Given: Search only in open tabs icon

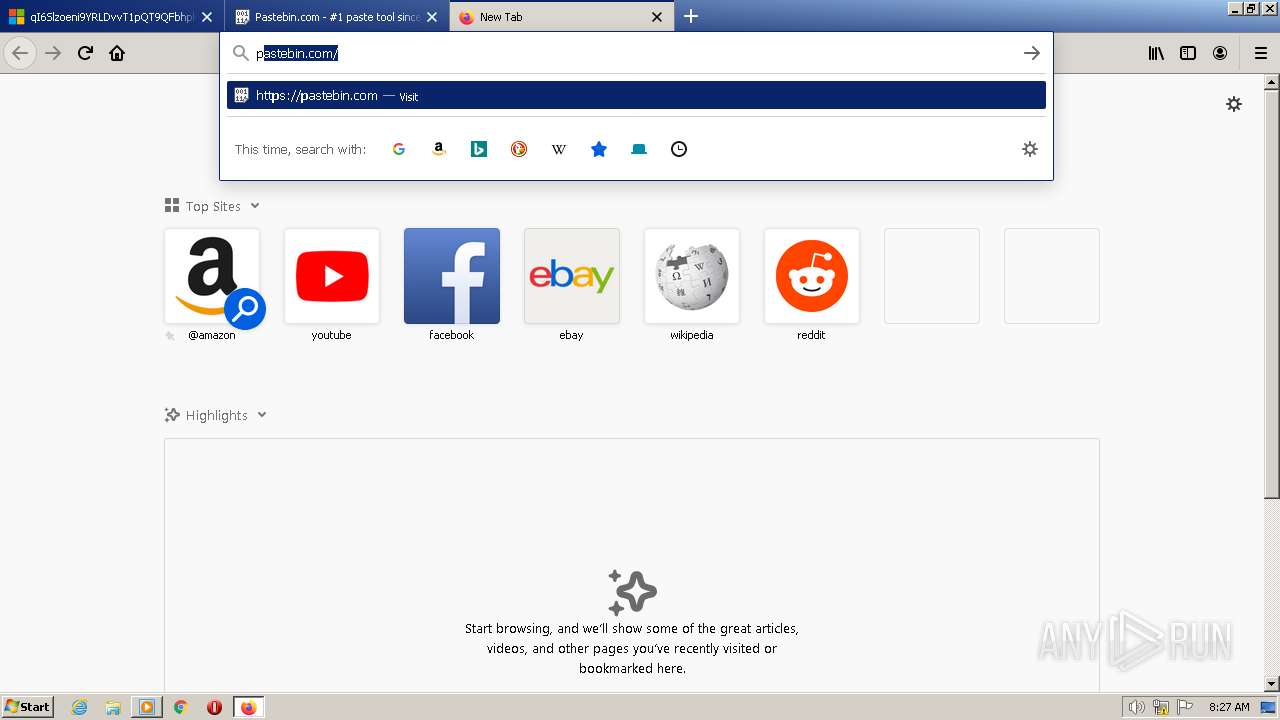Looking at the screenshot, I should point(639,149).
